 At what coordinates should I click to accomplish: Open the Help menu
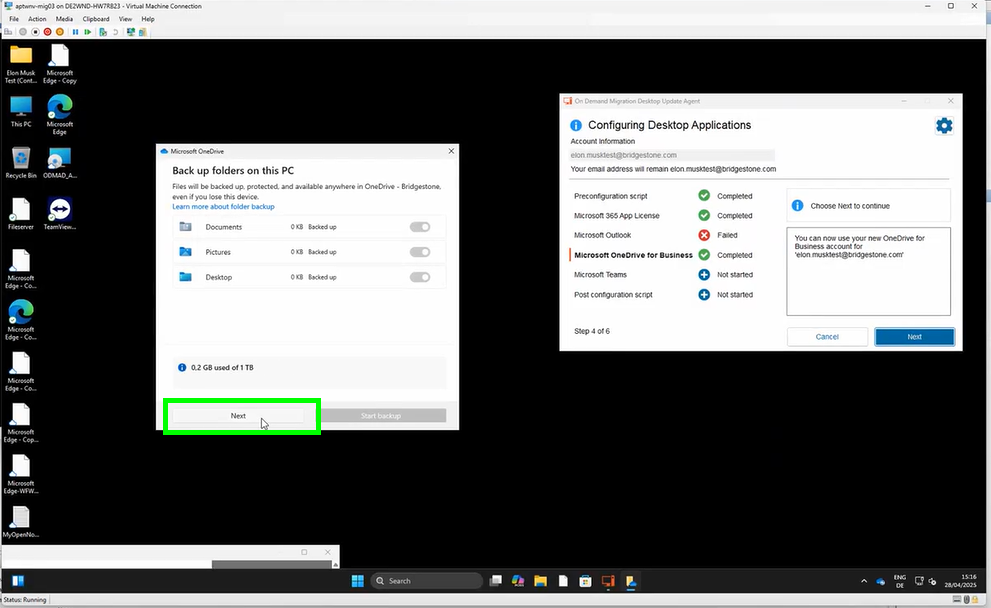point(148,19)
